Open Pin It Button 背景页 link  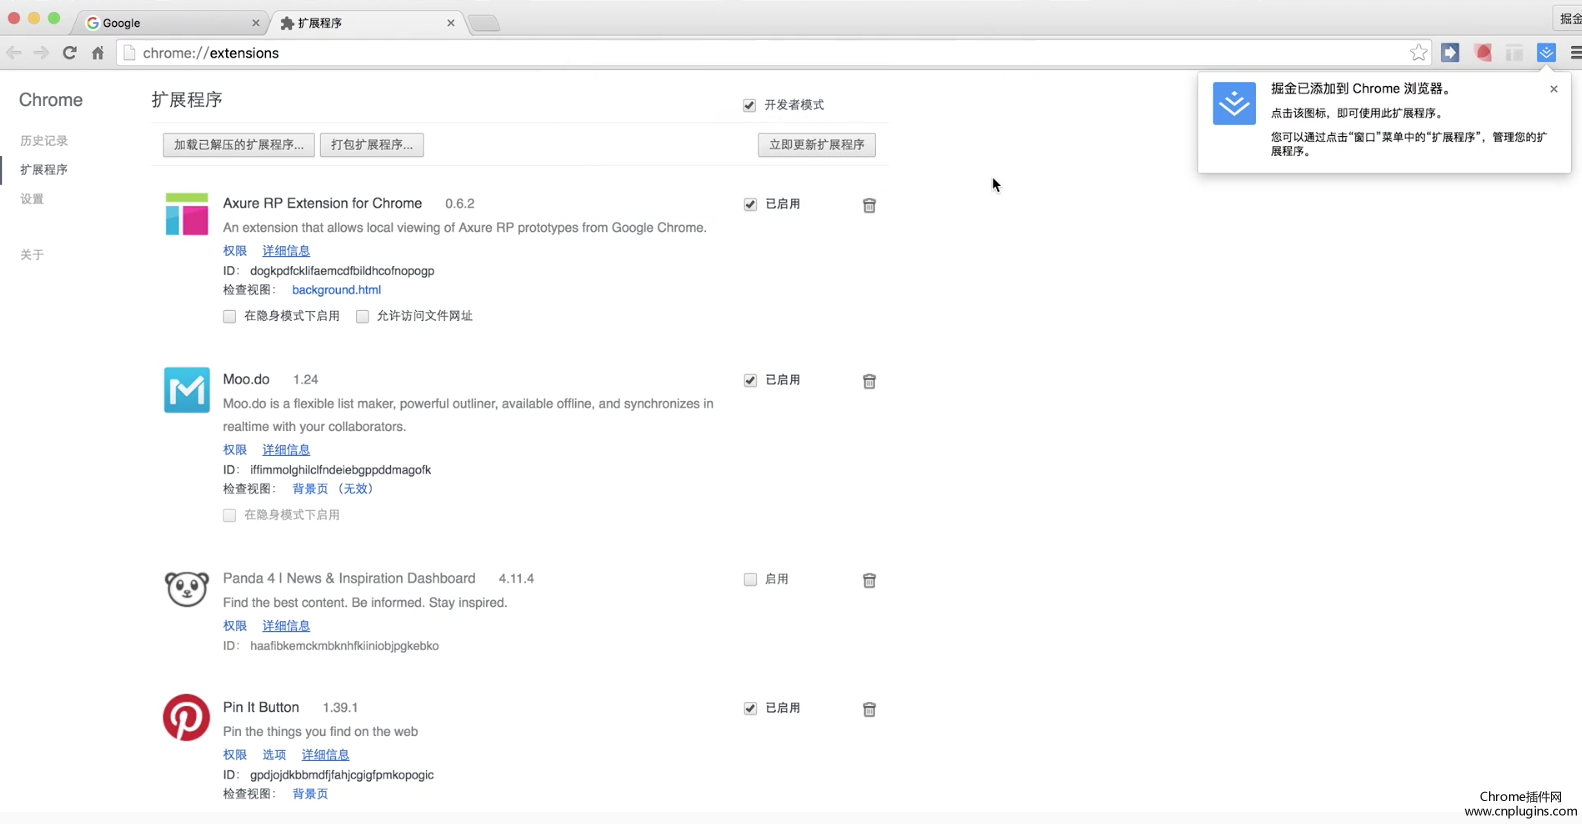(310, 794)
